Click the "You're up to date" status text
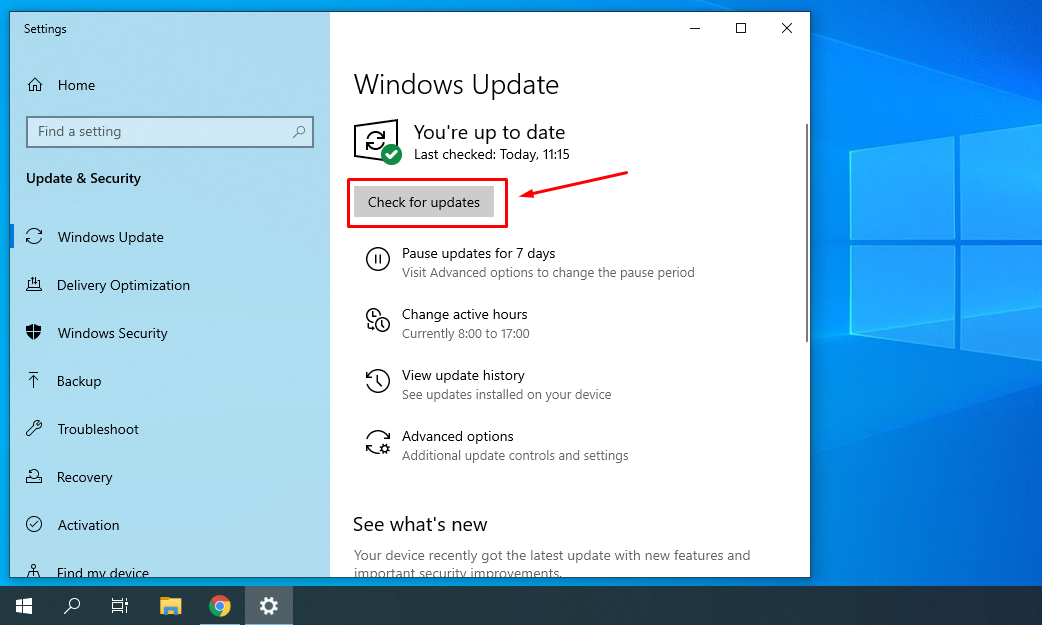Screen dimensions: 1042x625 point(489,132)
